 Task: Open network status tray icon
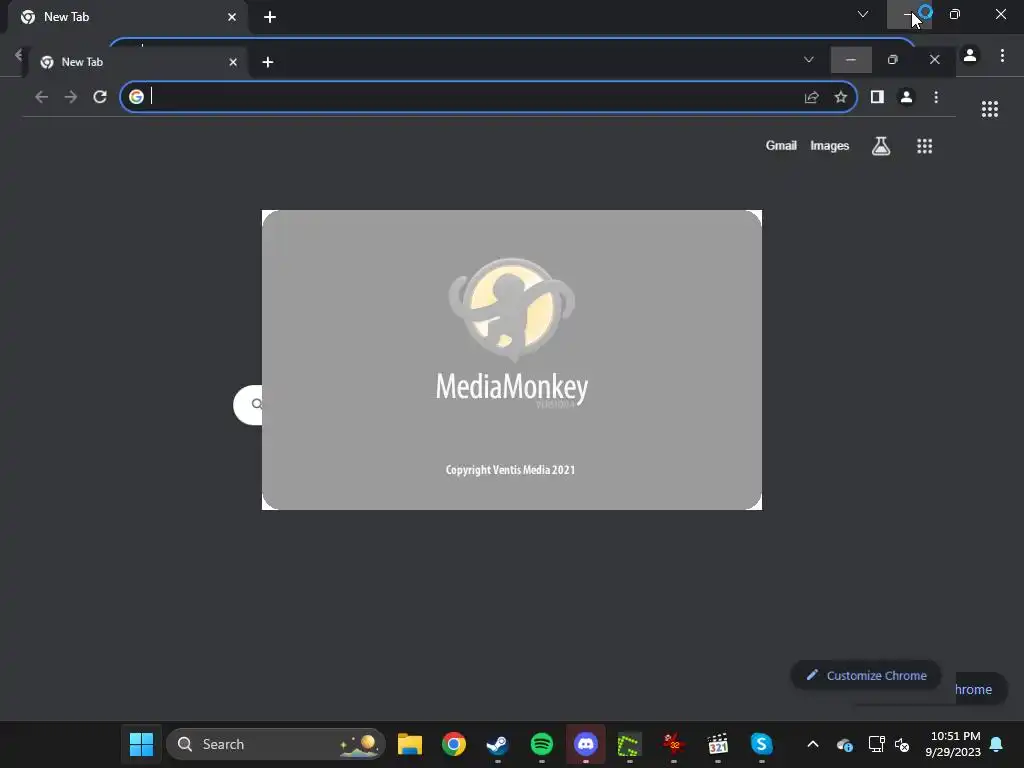pos(876,744)
